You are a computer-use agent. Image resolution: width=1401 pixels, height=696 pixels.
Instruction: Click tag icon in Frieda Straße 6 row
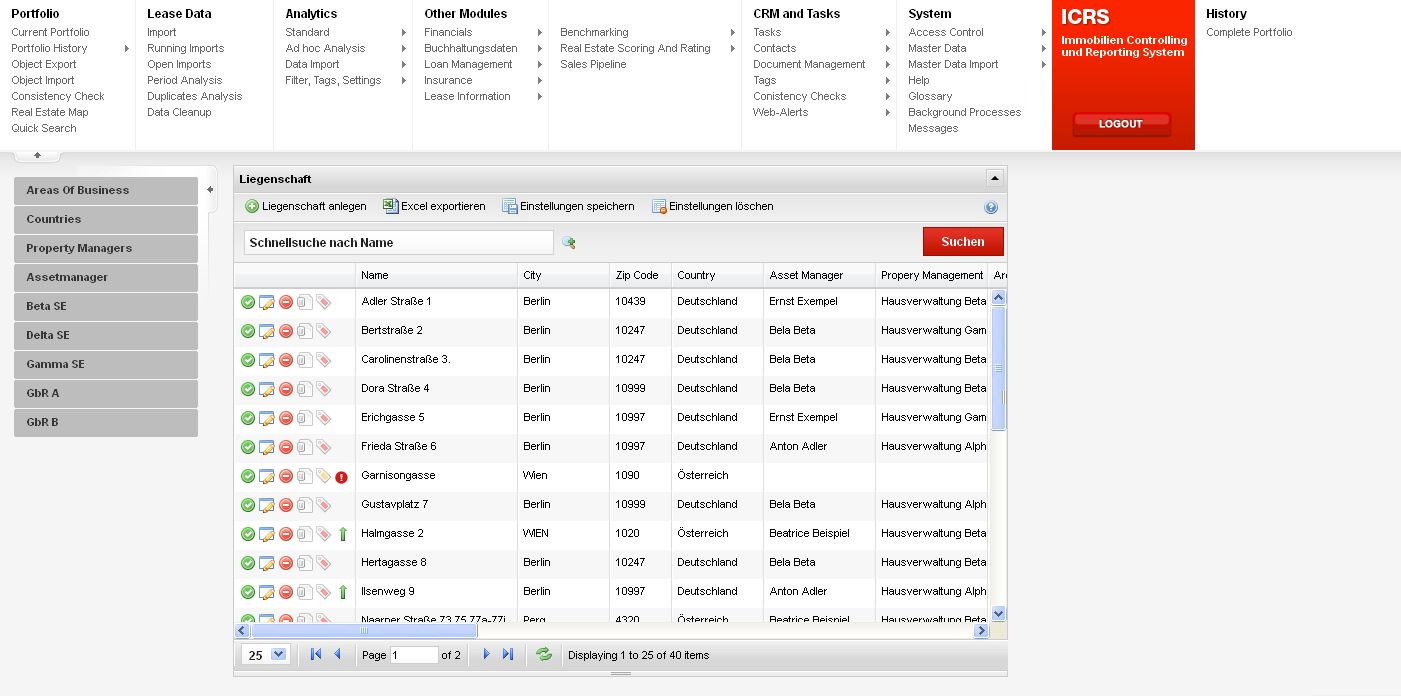[323, 447]
